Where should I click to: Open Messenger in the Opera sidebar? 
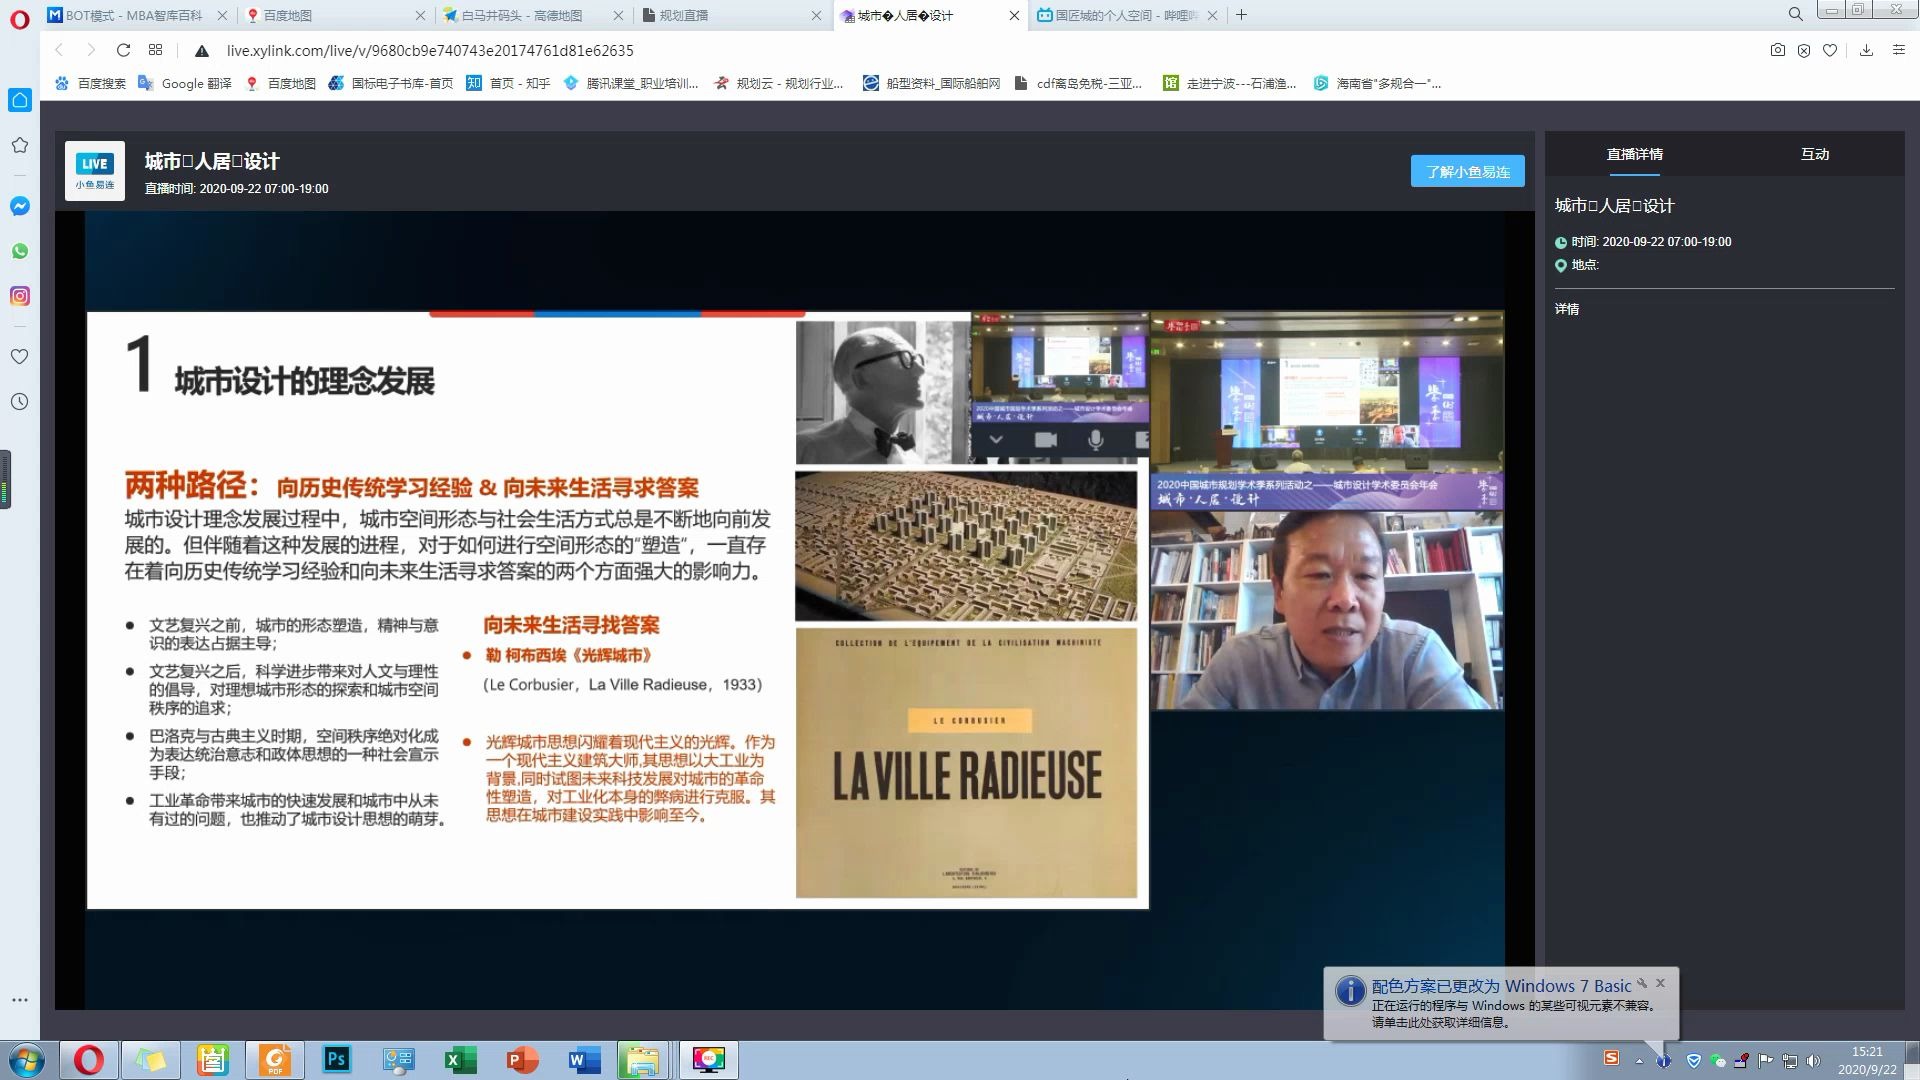[x=20, y=206]
